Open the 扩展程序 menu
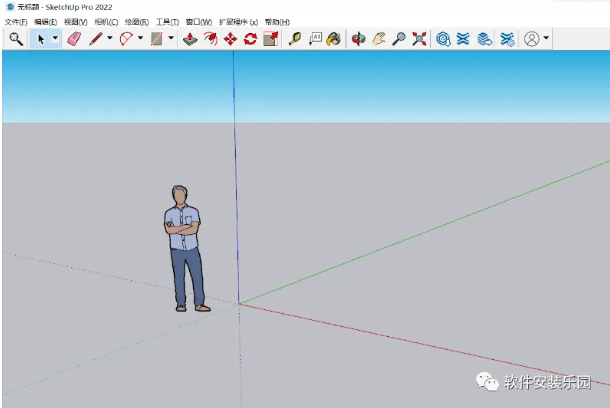This screenshot has height=408, width=610. click(238, 21)
